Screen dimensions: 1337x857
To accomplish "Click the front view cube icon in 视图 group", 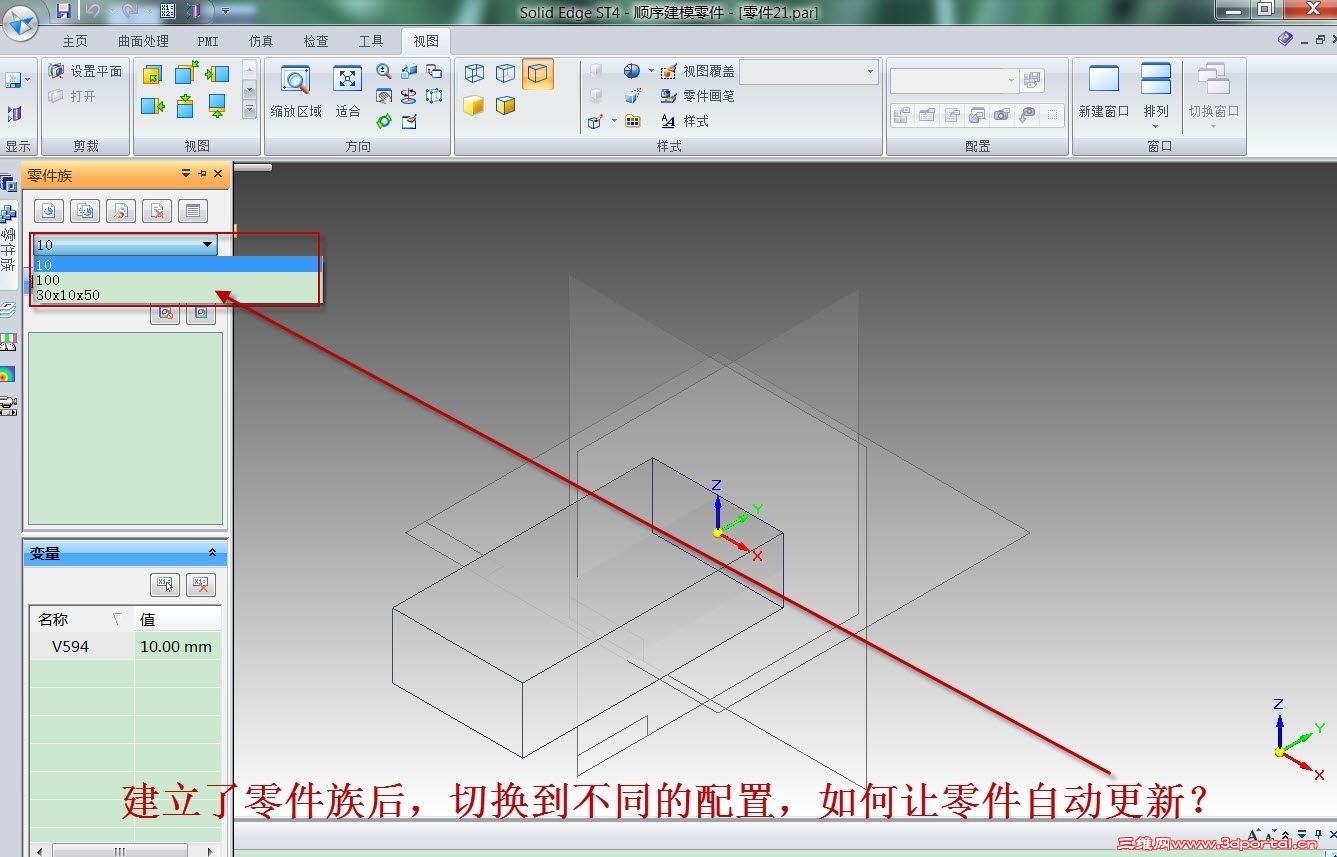I will pyautogui.click(x=152, y=75).
